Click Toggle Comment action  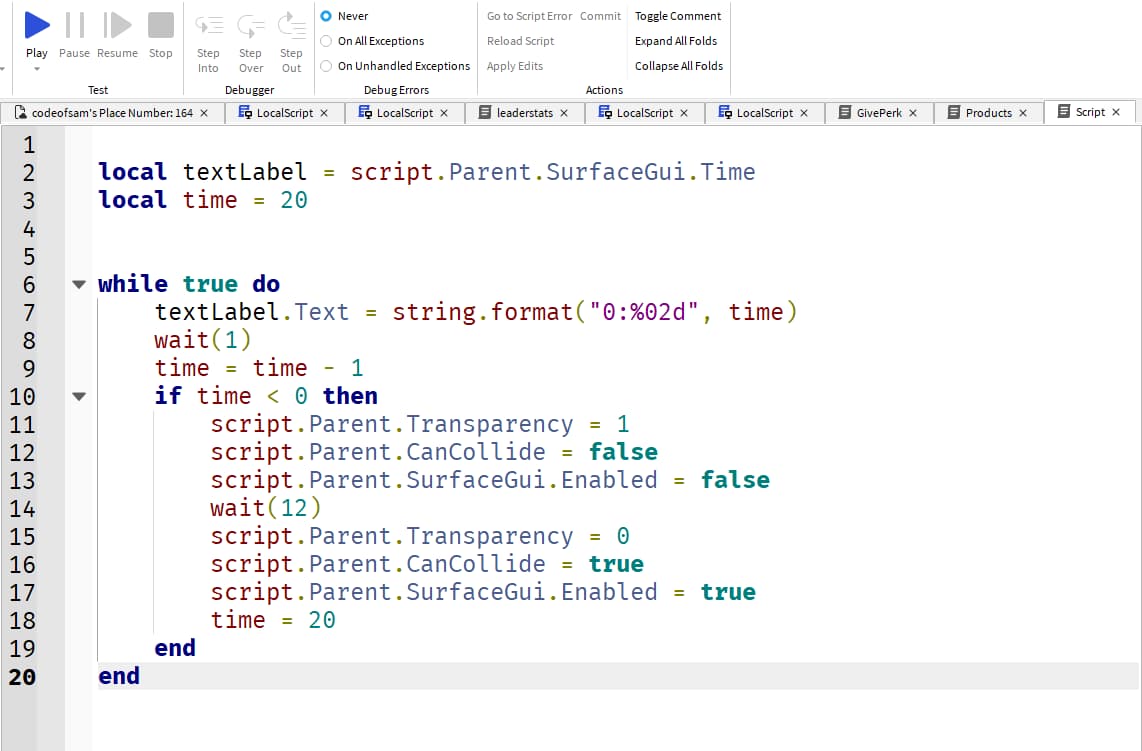pyautogui.click(x=678, y=16)
